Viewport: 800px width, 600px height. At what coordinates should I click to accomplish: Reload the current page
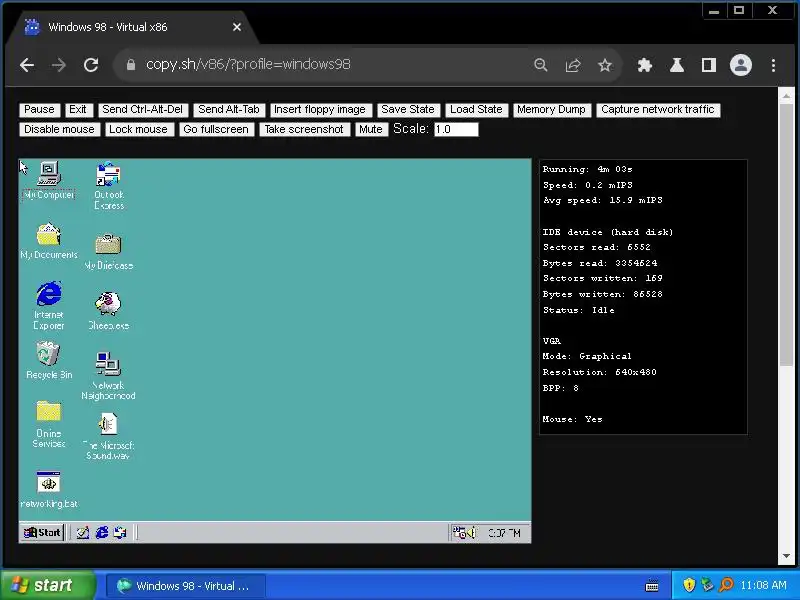pos(91,65)
